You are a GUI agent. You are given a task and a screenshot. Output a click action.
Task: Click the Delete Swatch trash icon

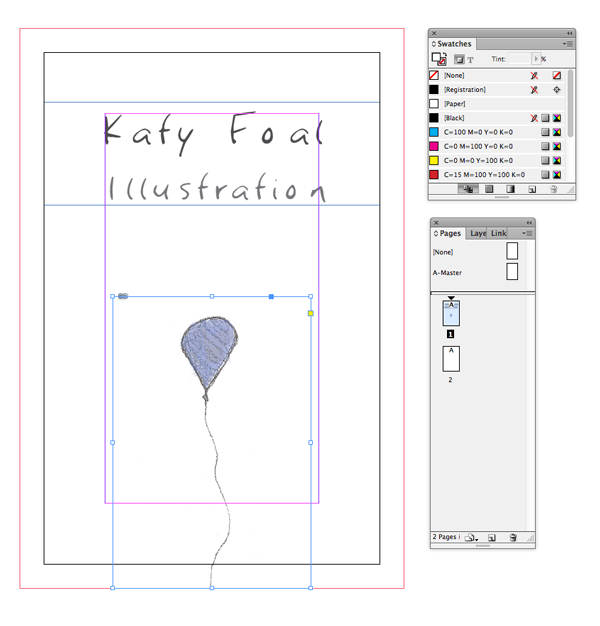pyautogui.click(x=553, y=189)
